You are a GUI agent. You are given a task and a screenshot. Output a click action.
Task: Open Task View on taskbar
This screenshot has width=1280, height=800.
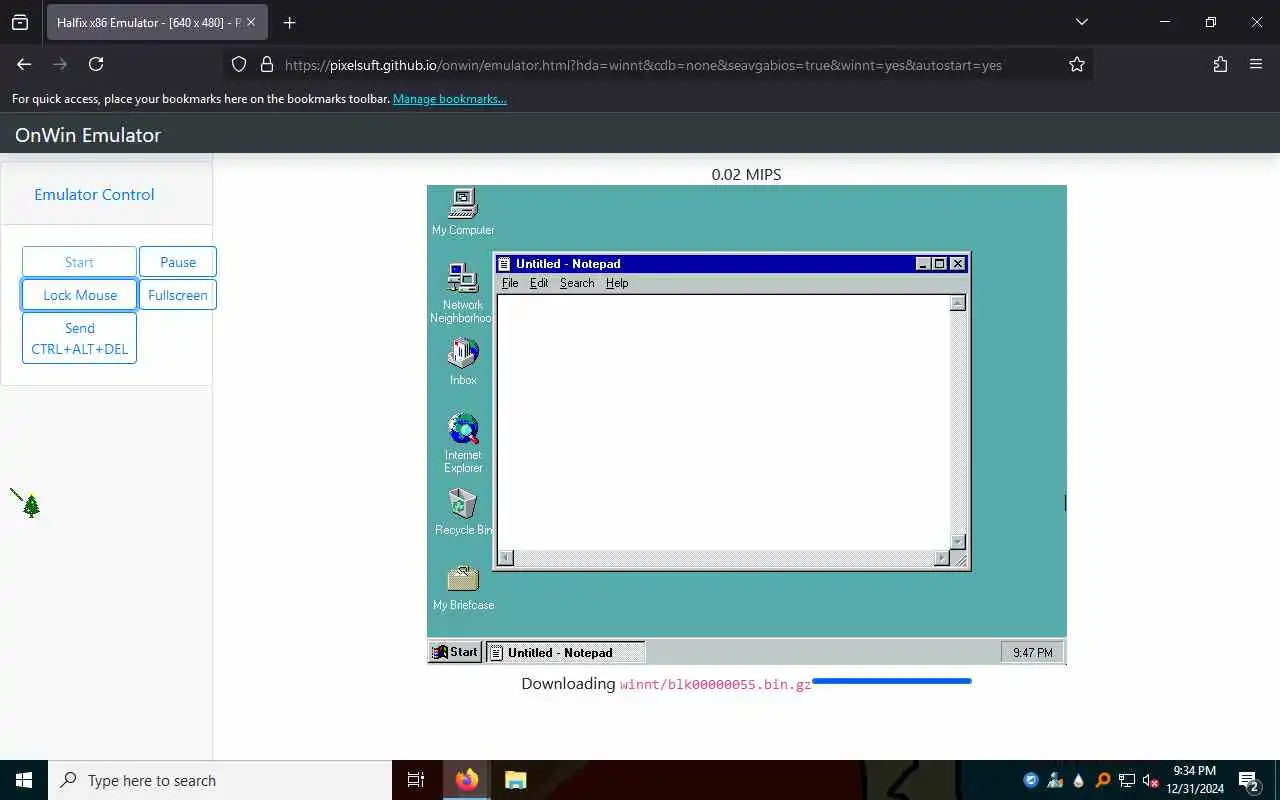tap(416, 780)
